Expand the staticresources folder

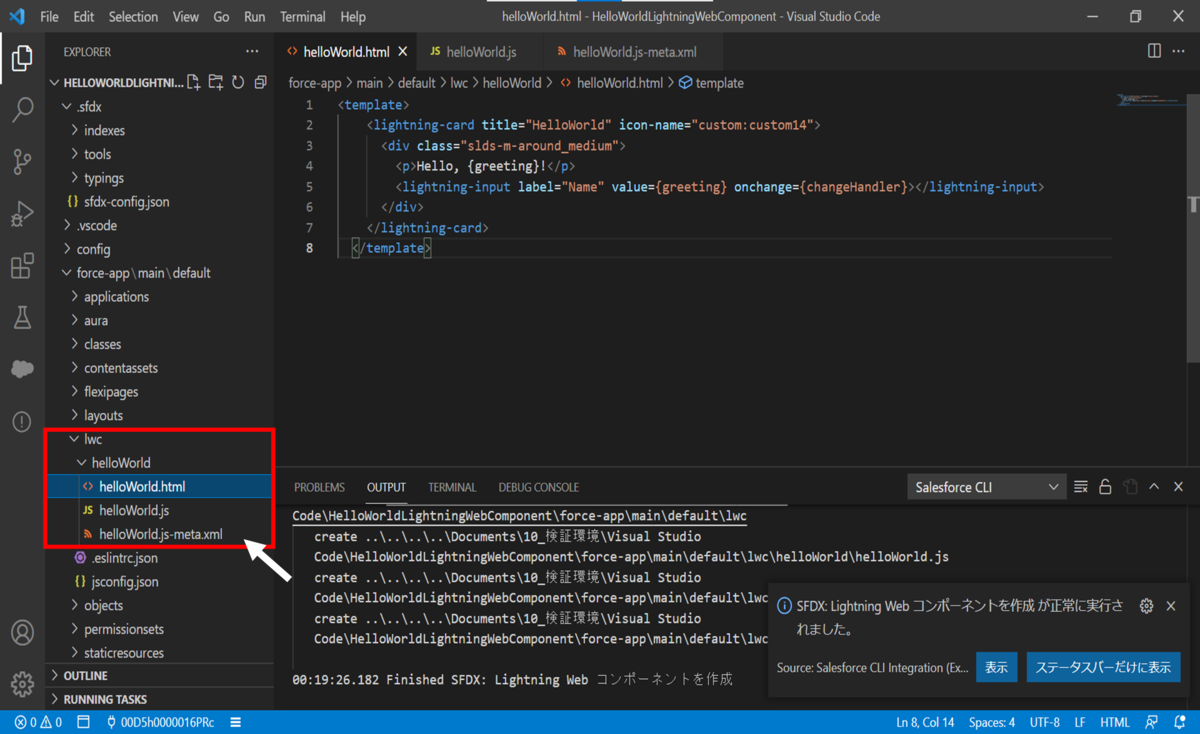pyautogui.click(x=124, y=653)
